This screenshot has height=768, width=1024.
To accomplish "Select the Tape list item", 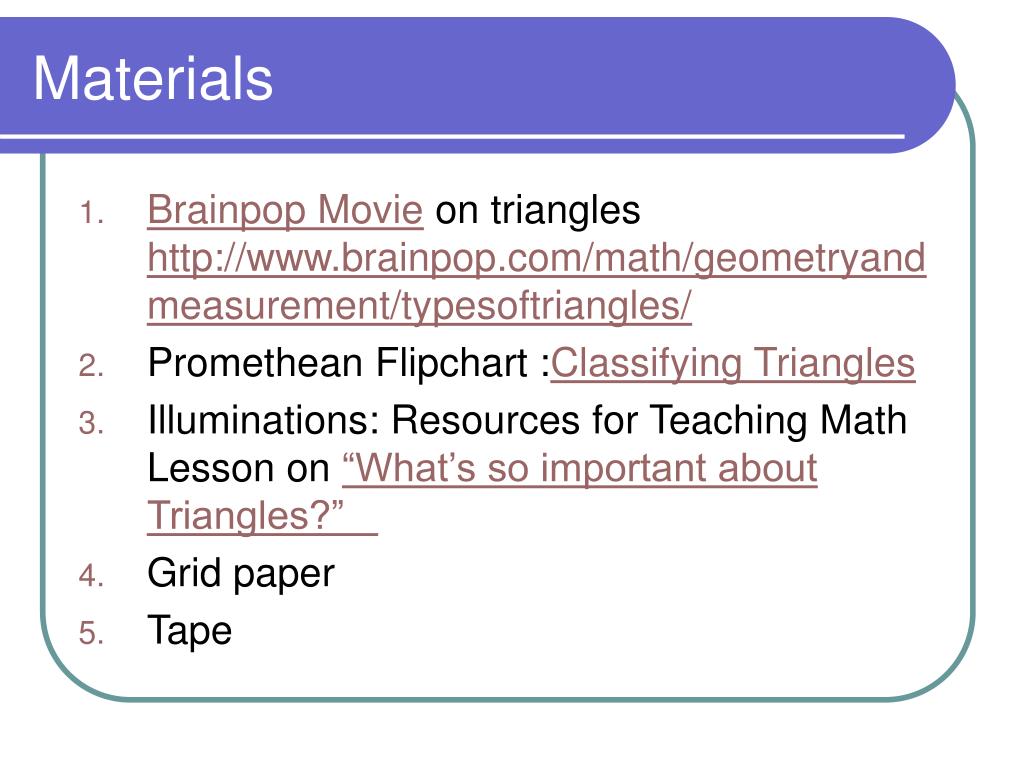I will (189, 632).
